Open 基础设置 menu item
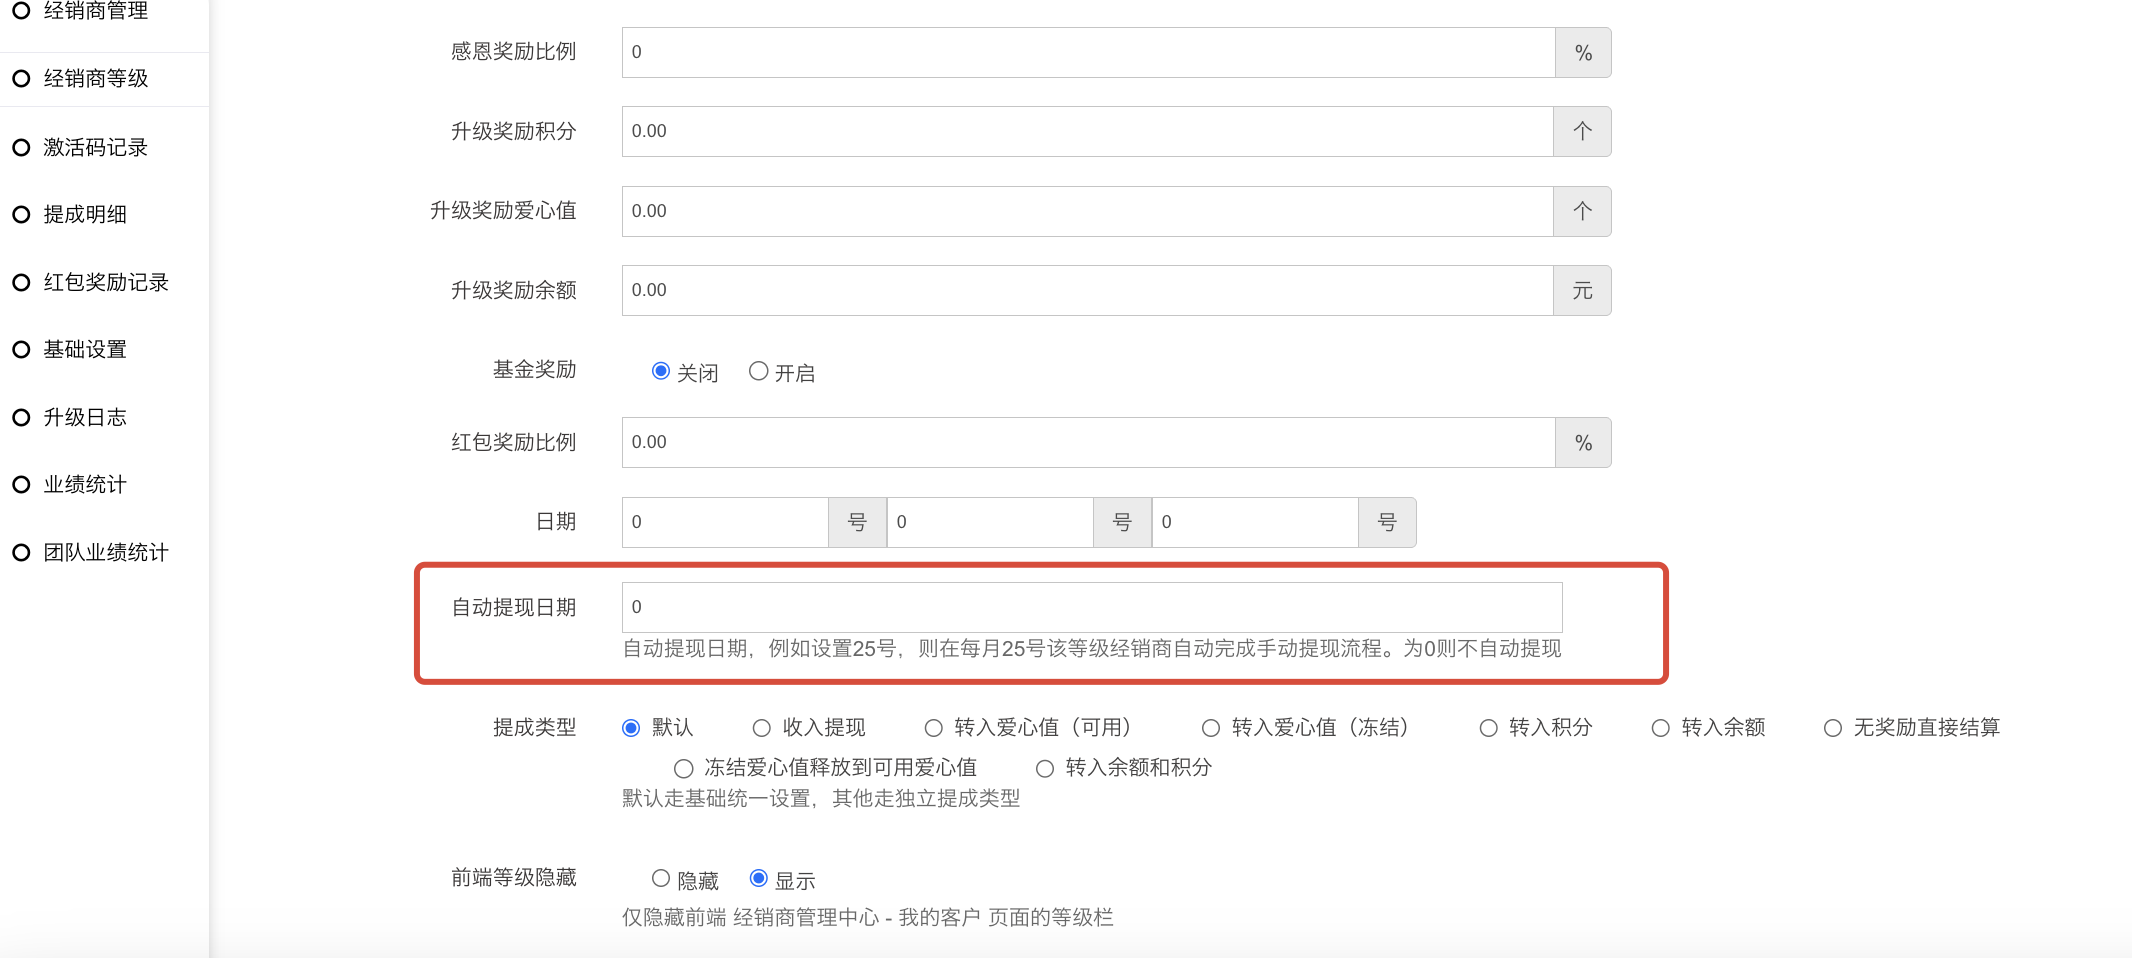Viewport: 2132px width, 958px height. (x=85, y=350)
